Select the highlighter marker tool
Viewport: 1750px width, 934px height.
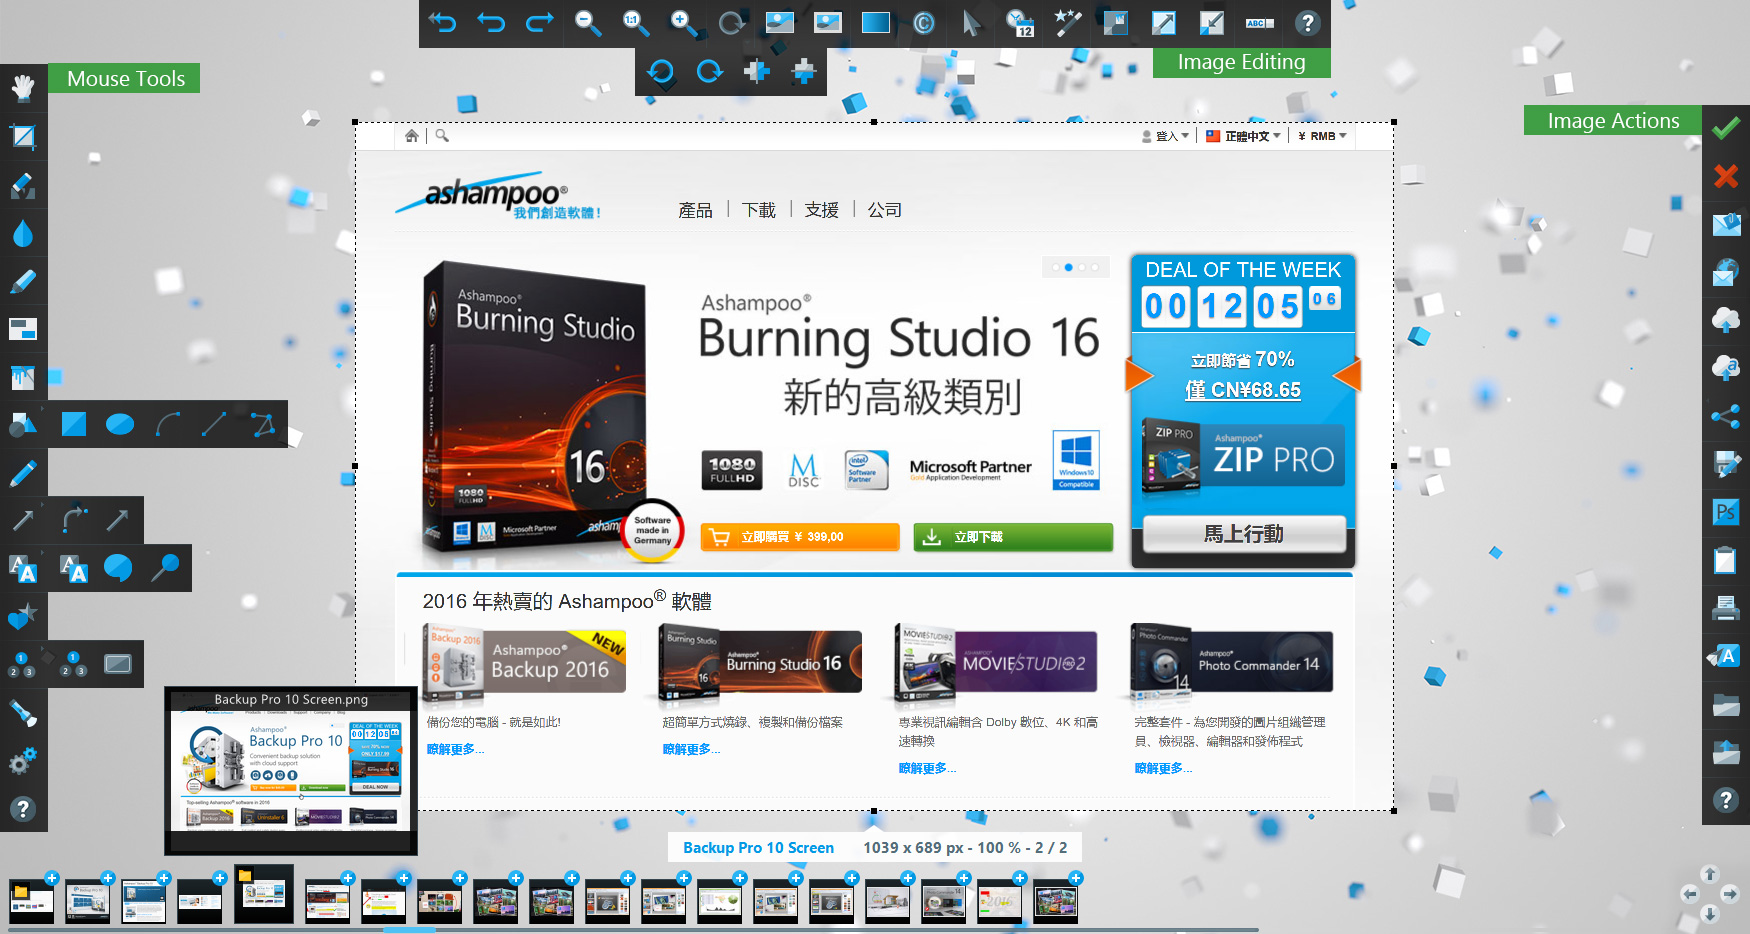click(23, 281)
